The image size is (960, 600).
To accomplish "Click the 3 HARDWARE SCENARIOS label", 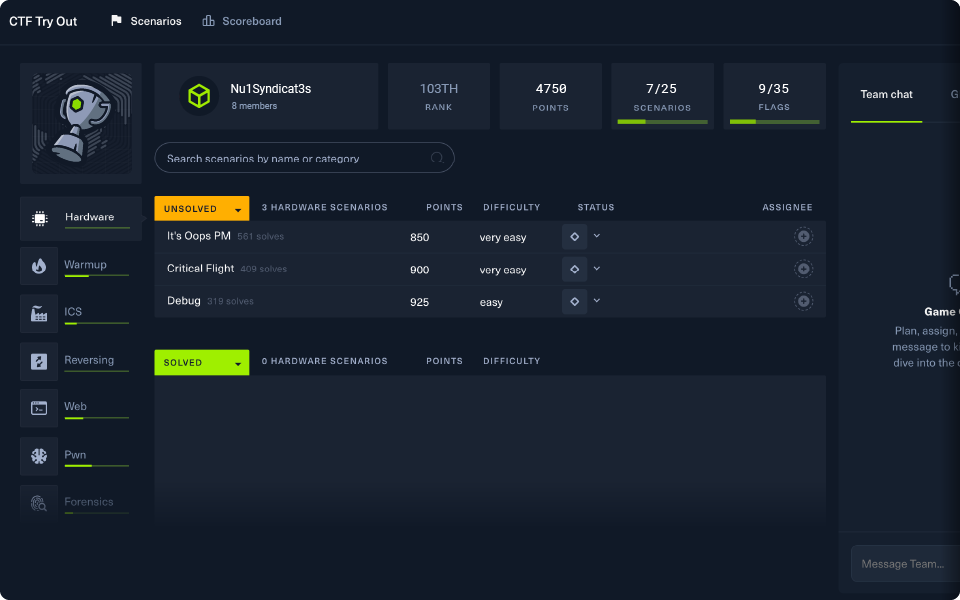I will (324, 208).
